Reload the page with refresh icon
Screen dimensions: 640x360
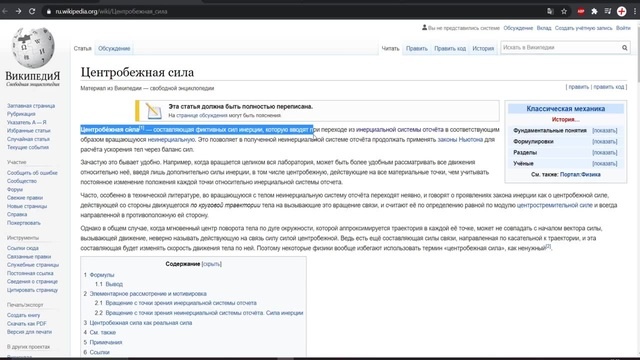32,11
